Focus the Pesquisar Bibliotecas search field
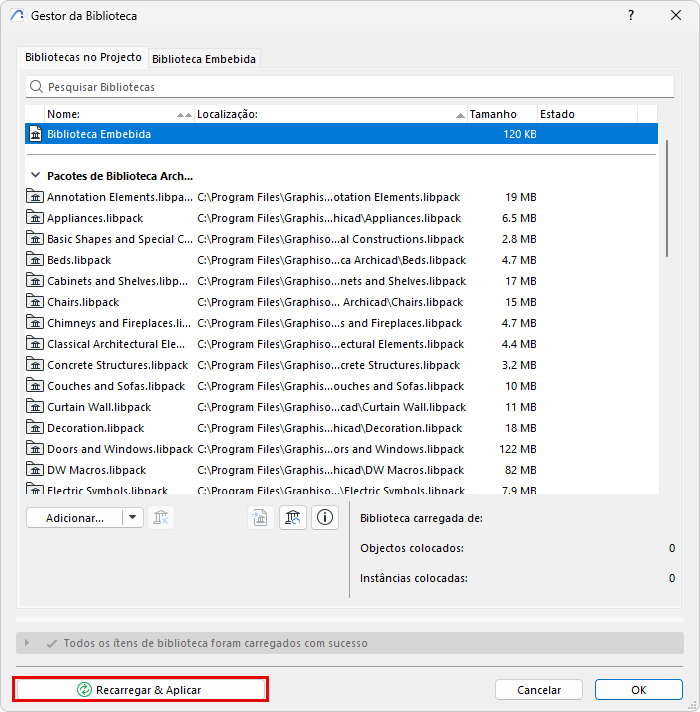The image size is (700, 712). pos(350,87)
